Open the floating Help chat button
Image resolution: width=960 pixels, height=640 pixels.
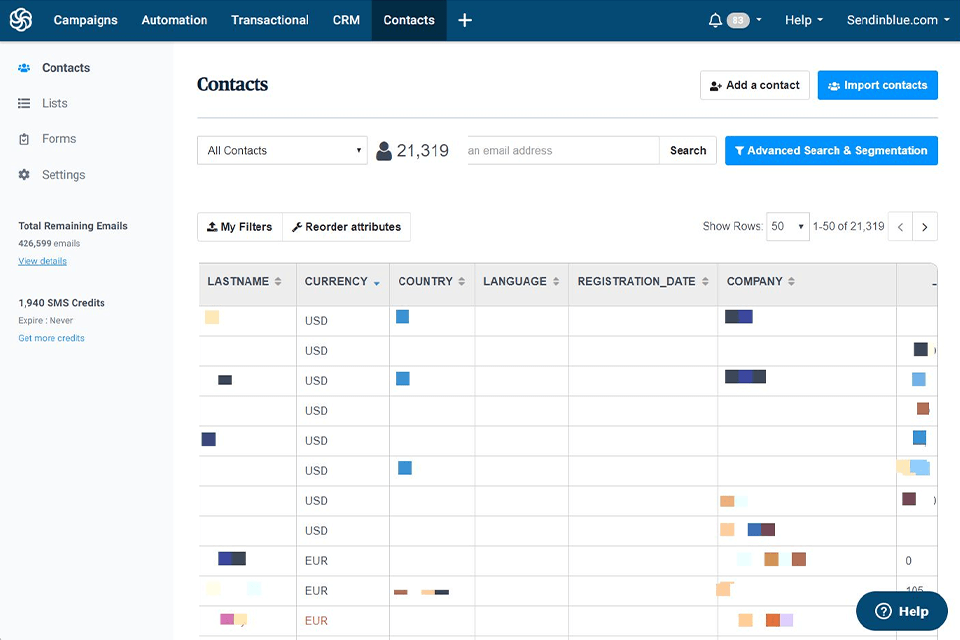point(902,611)
